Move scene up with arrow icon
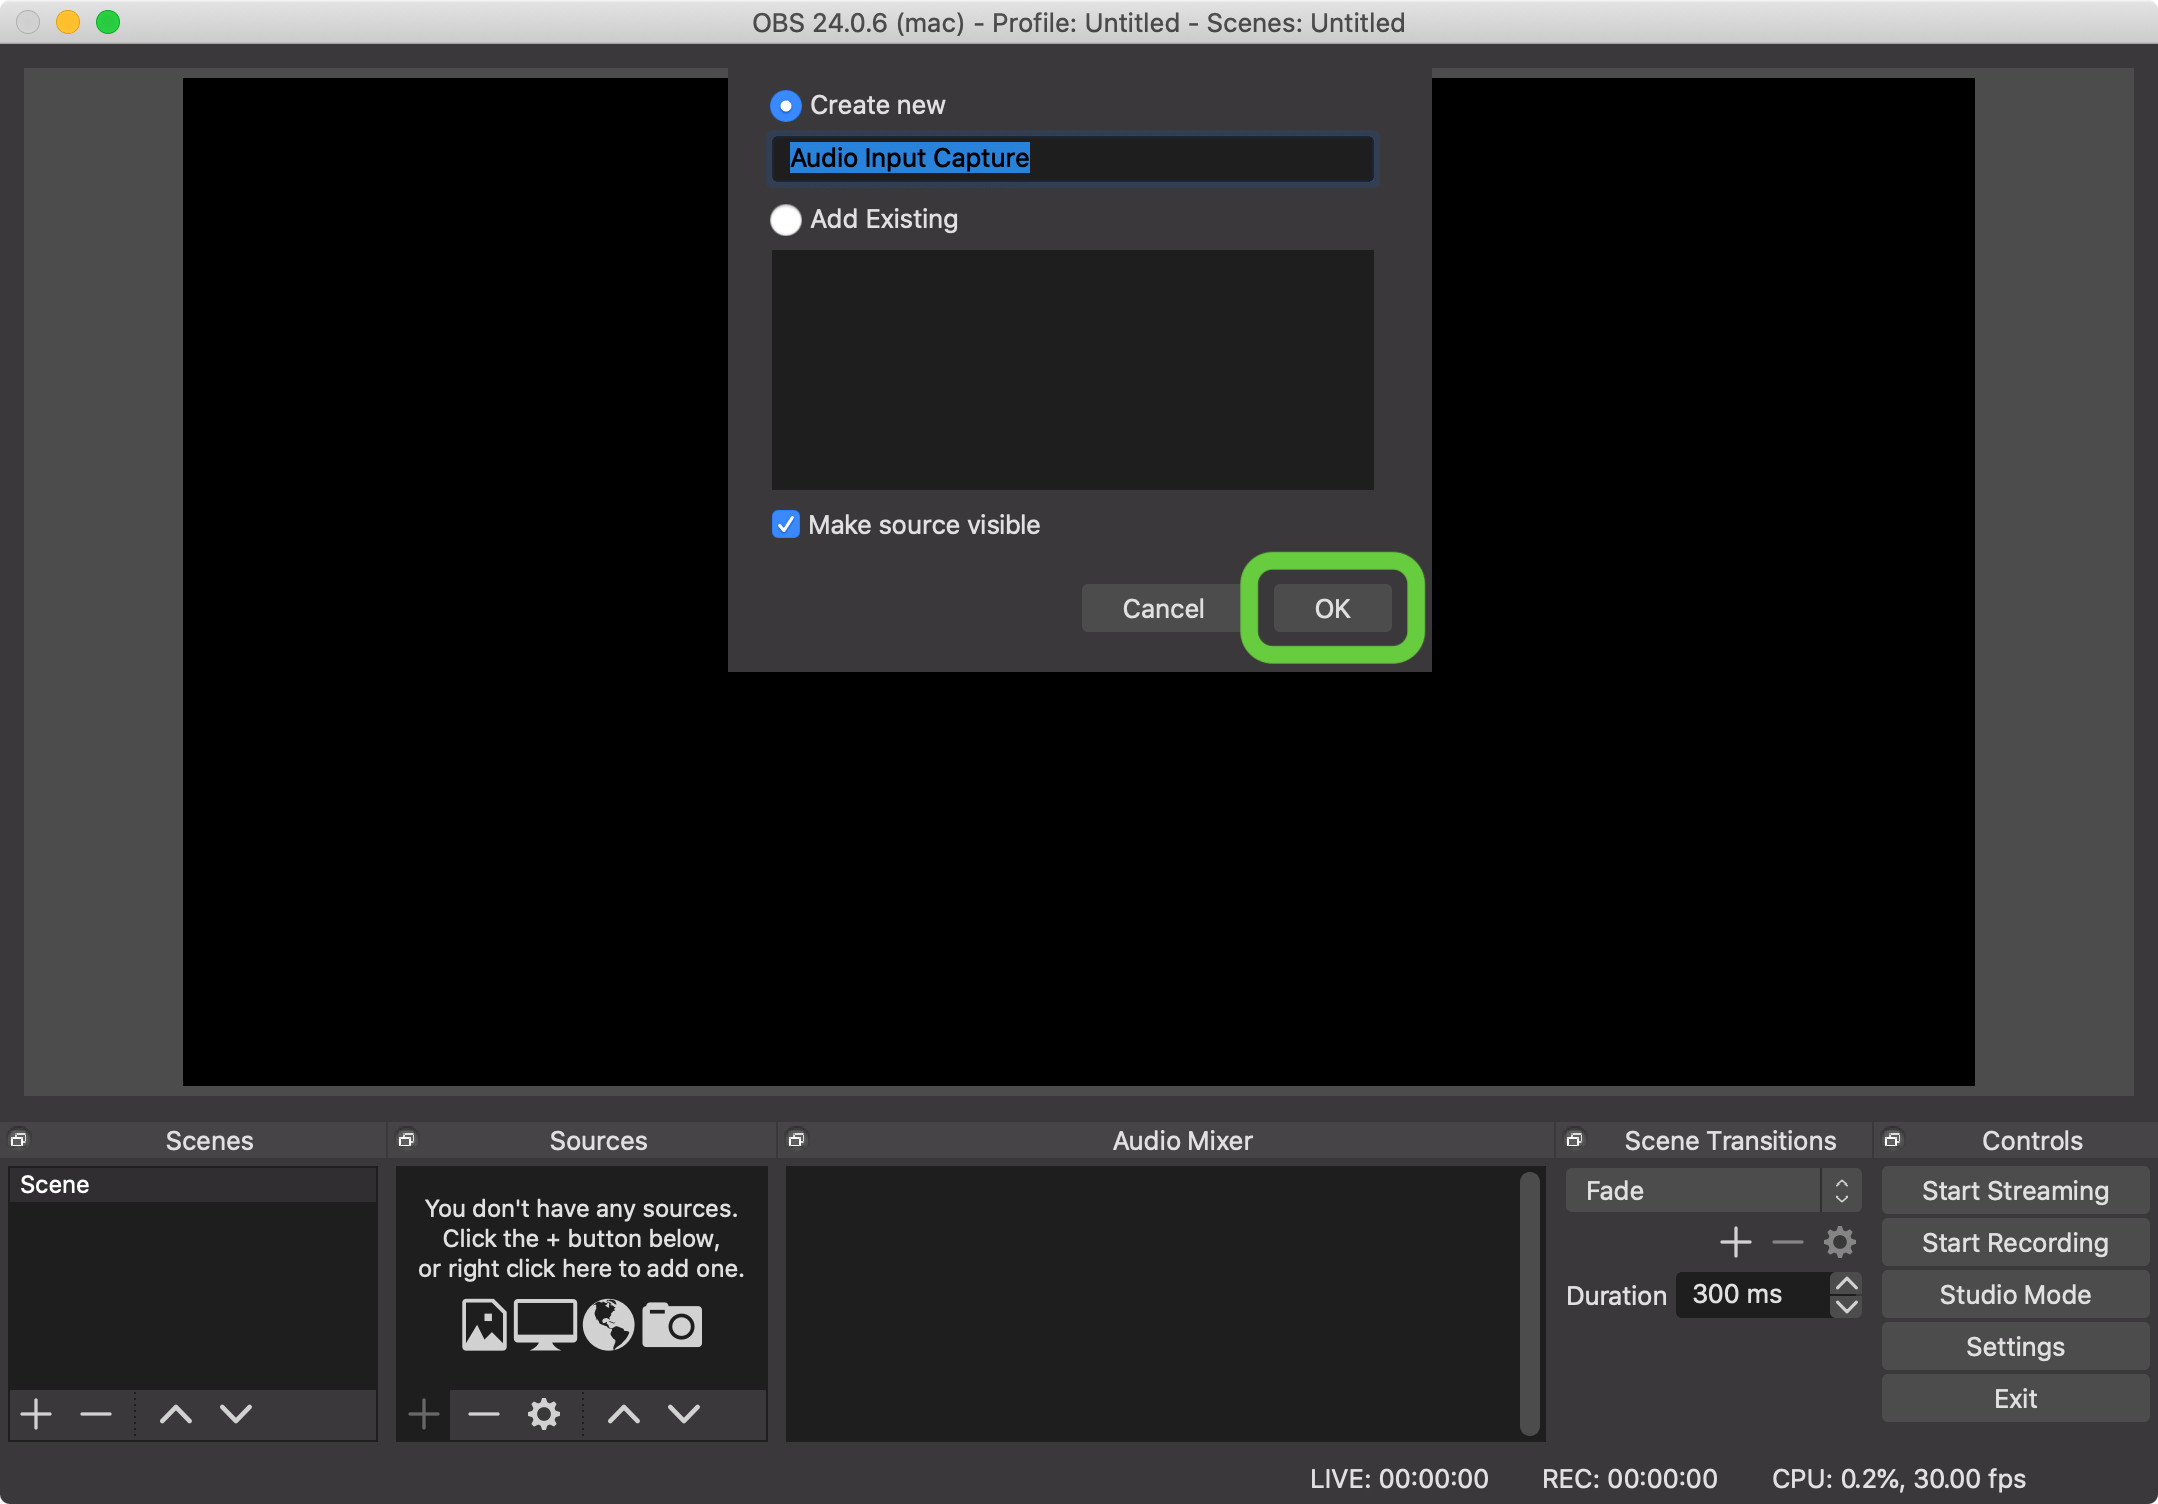Viewport: 2158px width, 1504px height. (176, 1414)
